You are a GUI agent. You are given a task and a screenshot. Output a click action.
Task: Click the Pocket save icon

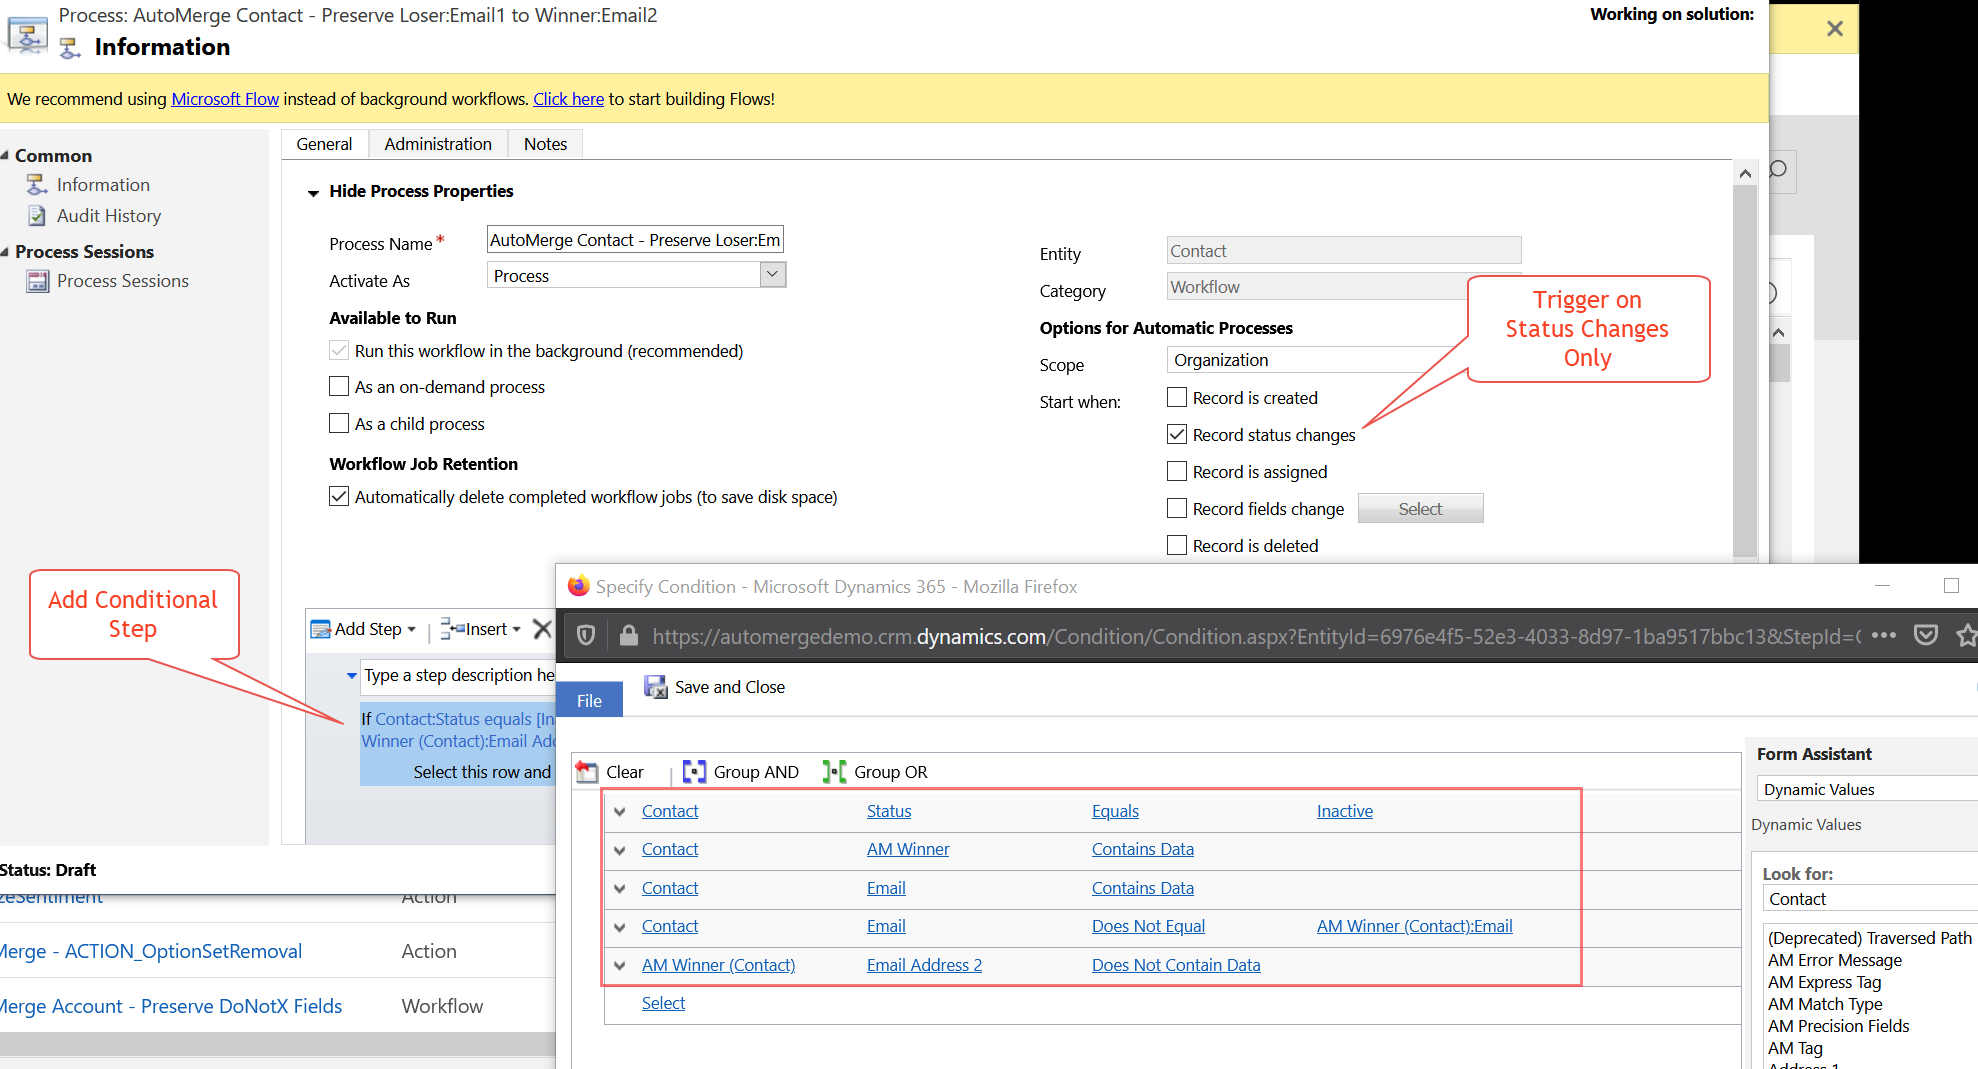(x=1926, y=636)
